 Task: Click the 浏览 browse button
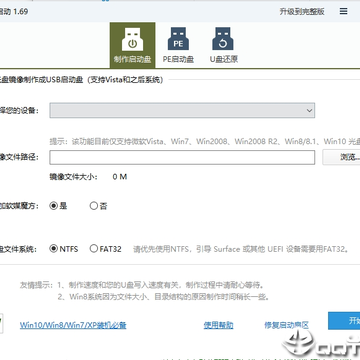click(x=342, y=157)
